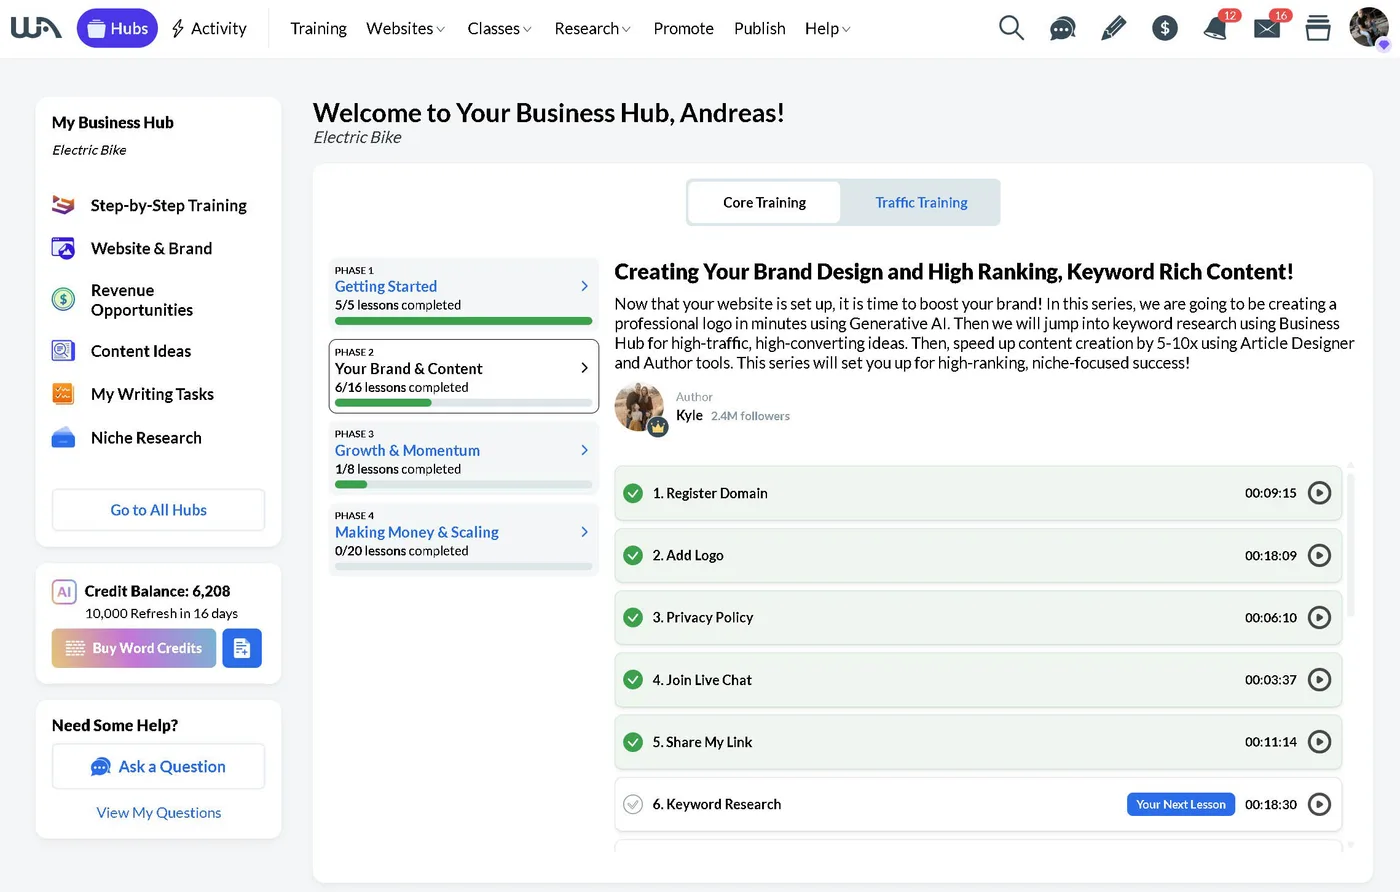
Task: Open the Promote menu item
Action: point(683,28)
